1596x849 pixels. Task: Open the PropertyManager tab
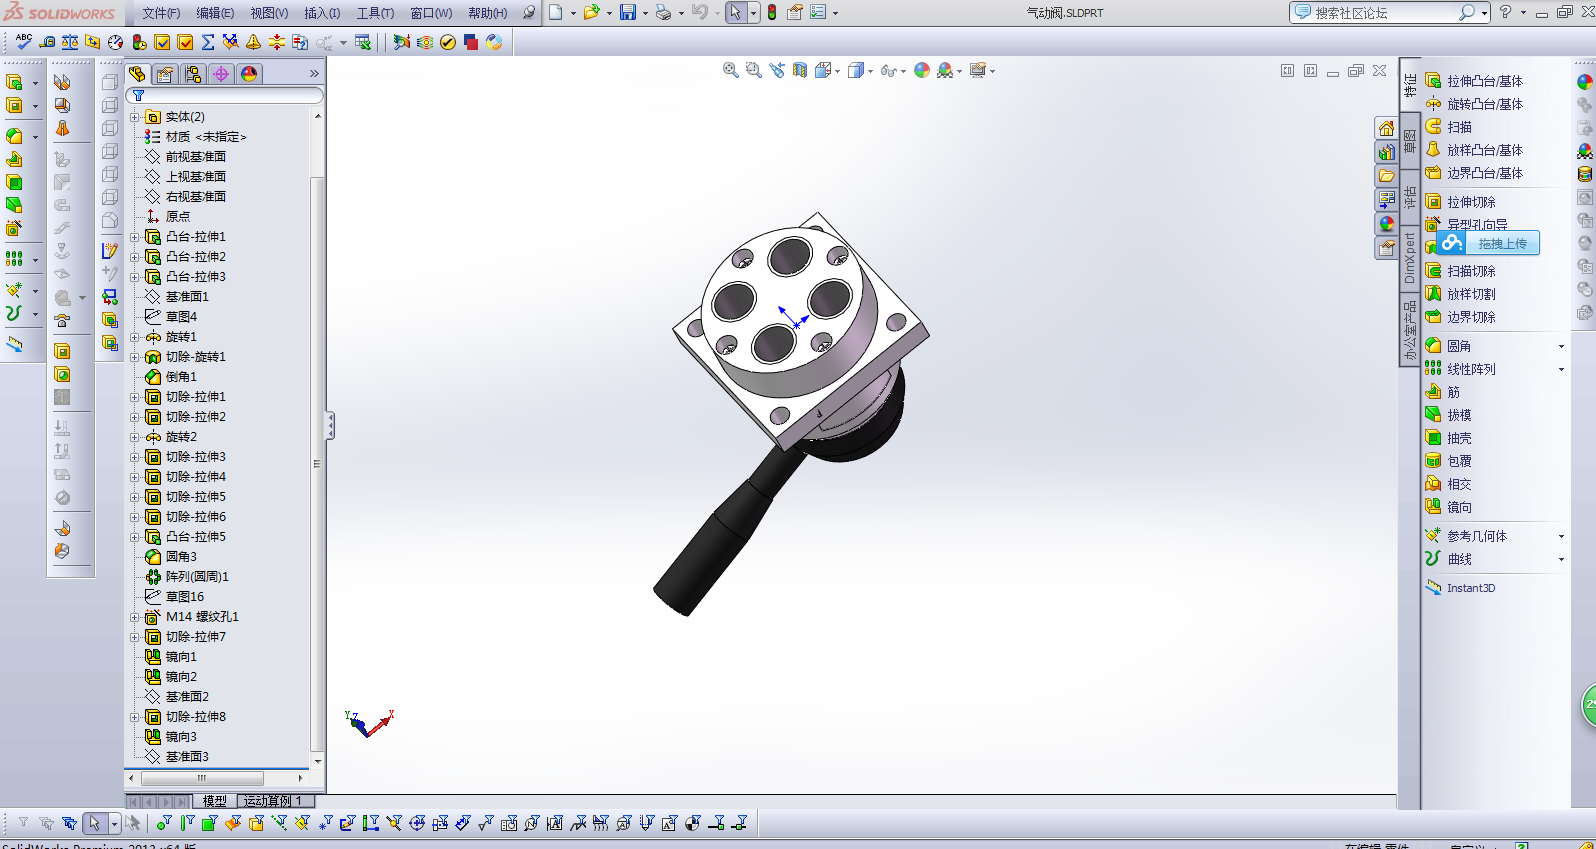(165, 74)
